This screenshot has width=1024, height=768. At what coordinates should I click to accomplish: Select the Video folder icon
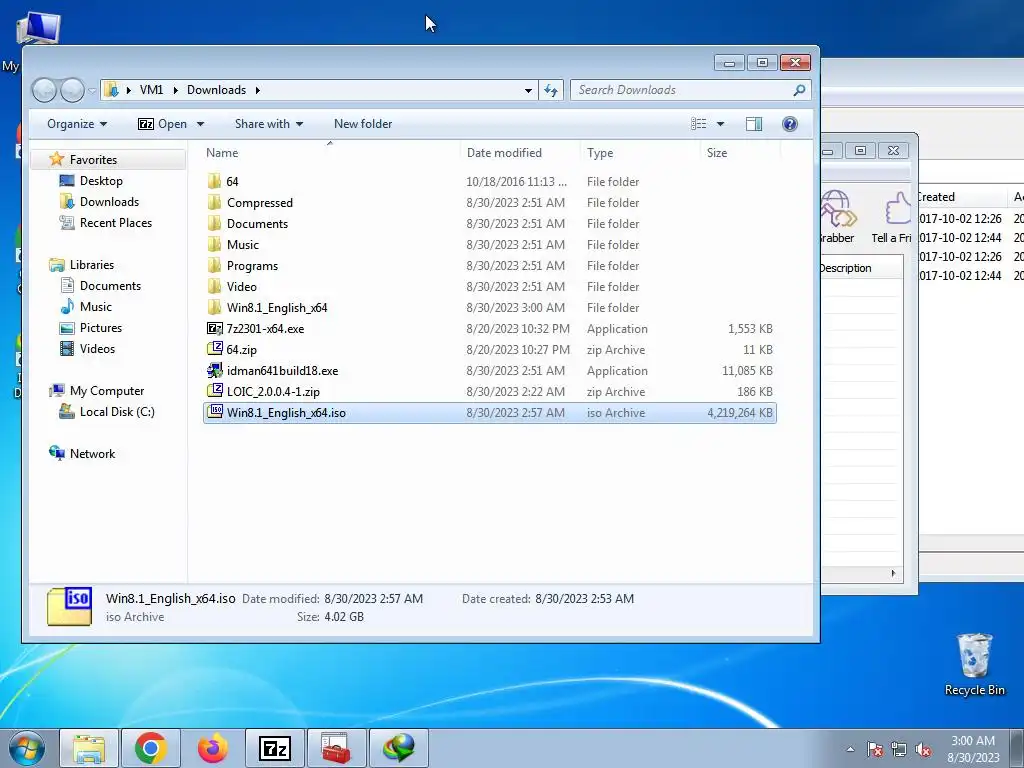[x=214, y=287]
